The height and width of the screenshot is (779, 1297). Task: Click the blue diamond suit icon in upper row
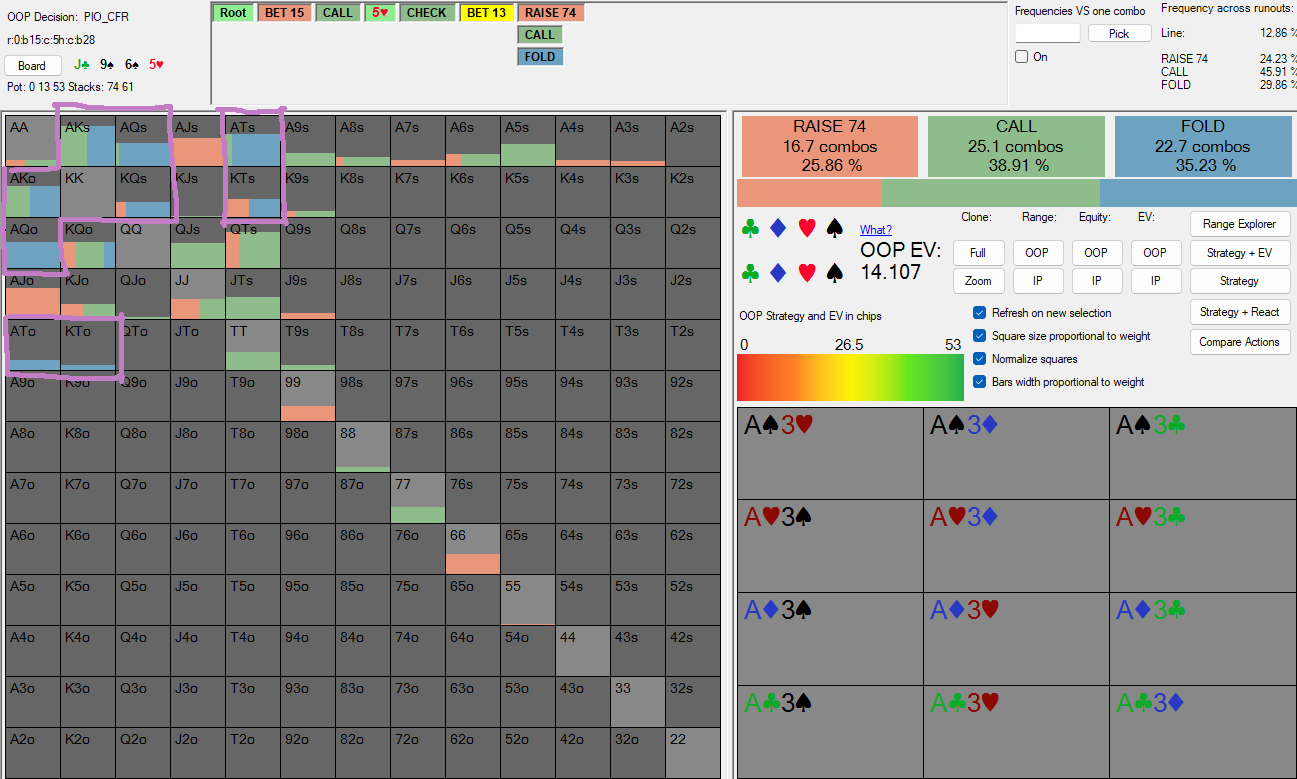click(778, 229)
